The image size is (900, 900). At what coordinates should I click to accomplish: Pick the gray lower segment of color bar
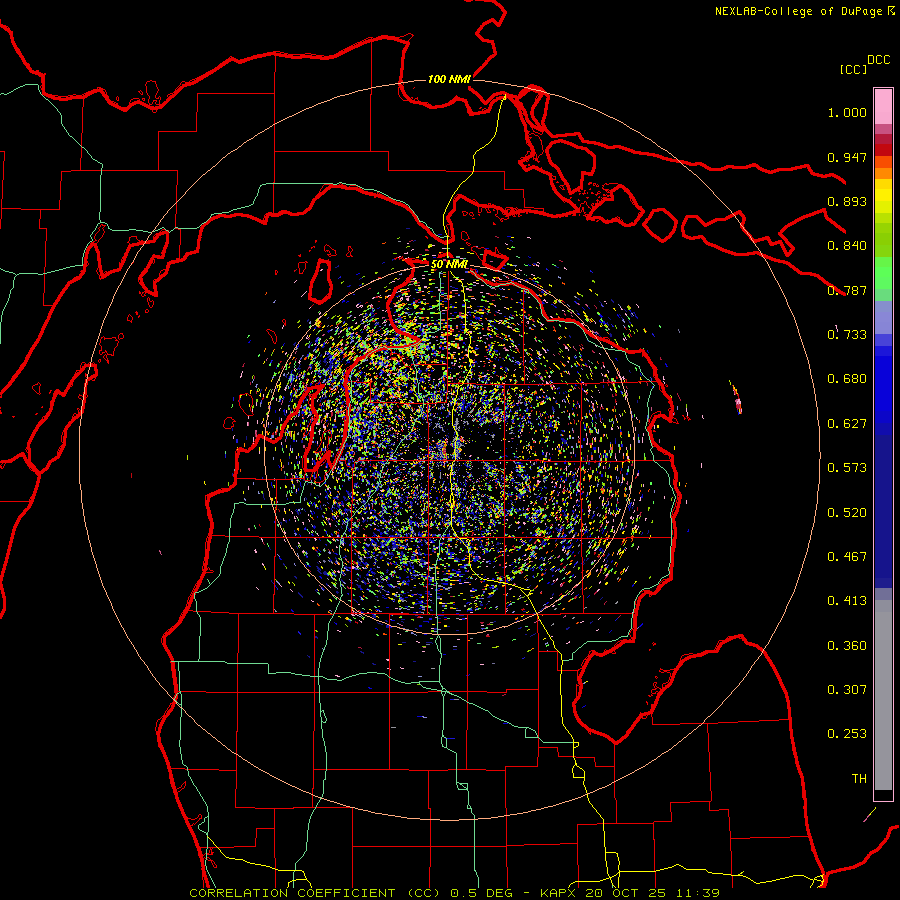click(x=883, y=695)
